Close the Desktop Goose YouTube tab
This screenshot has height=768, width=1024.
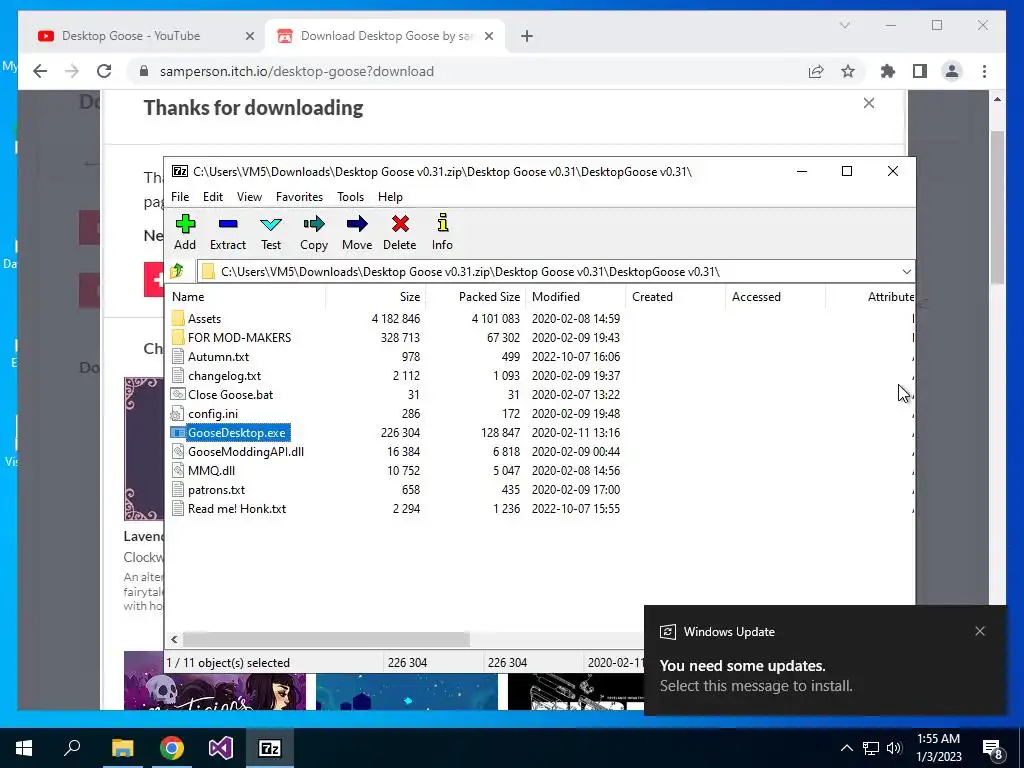coord(249,36)
